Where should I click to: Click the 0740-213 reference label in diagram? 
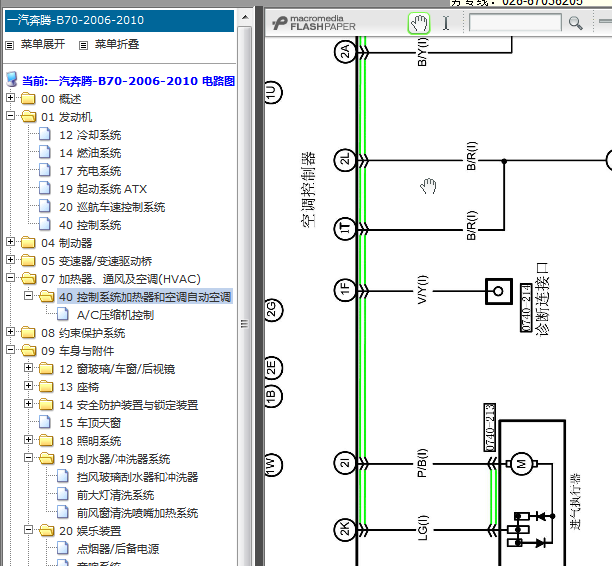pyautogui.click(x=490, y=427)
